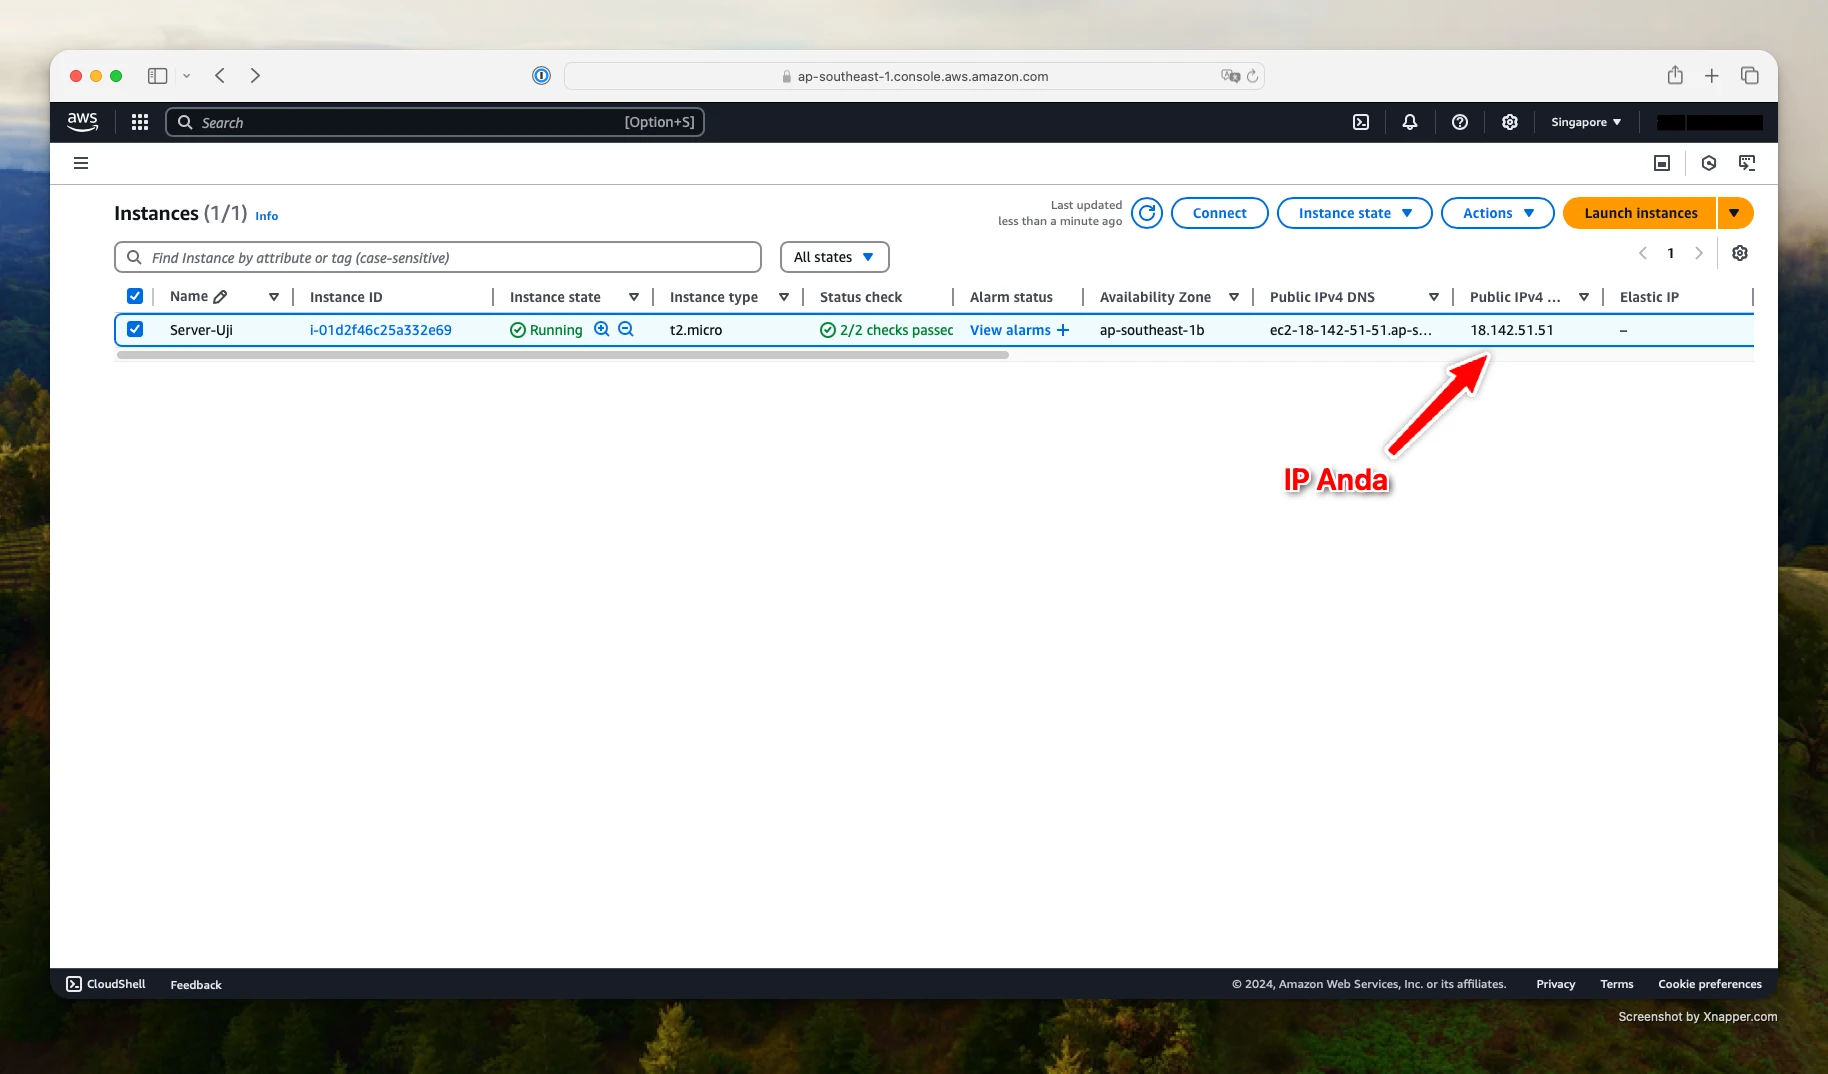This screenshot has width=1828, height=1074.
Task: Open Cookie preferences in footer
Action: [x=1710, y=984]
